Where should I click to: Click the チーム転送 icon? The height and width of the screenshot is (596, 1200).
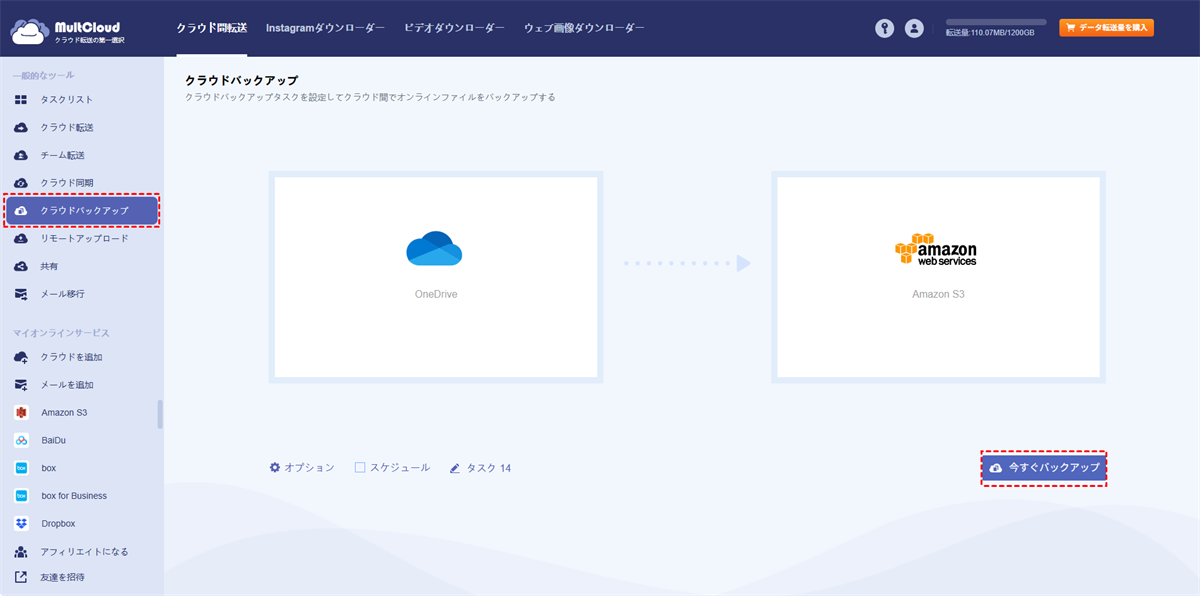pyautogui.click(x=21, y=156)
